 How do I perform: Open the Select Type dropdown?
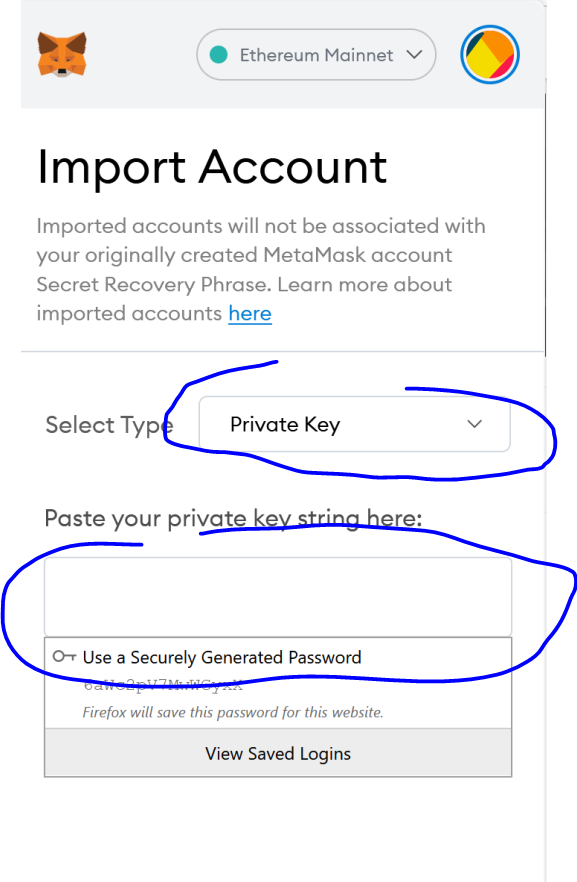(354, 424)
